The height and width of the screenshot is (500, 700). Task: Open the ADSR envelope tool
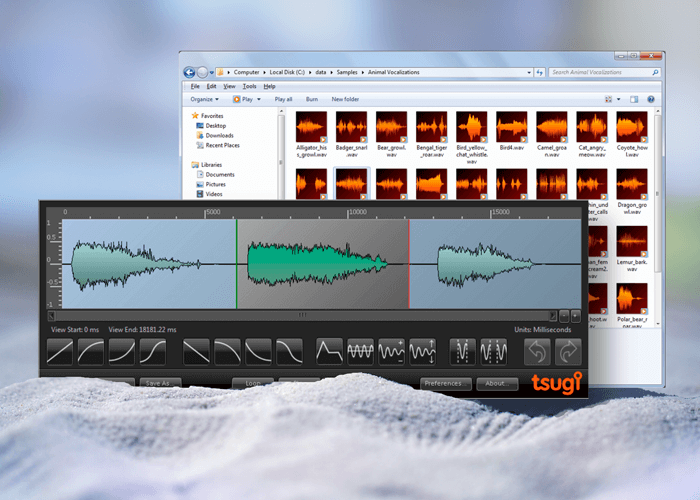pyautogui.click(x=329, y=352)
